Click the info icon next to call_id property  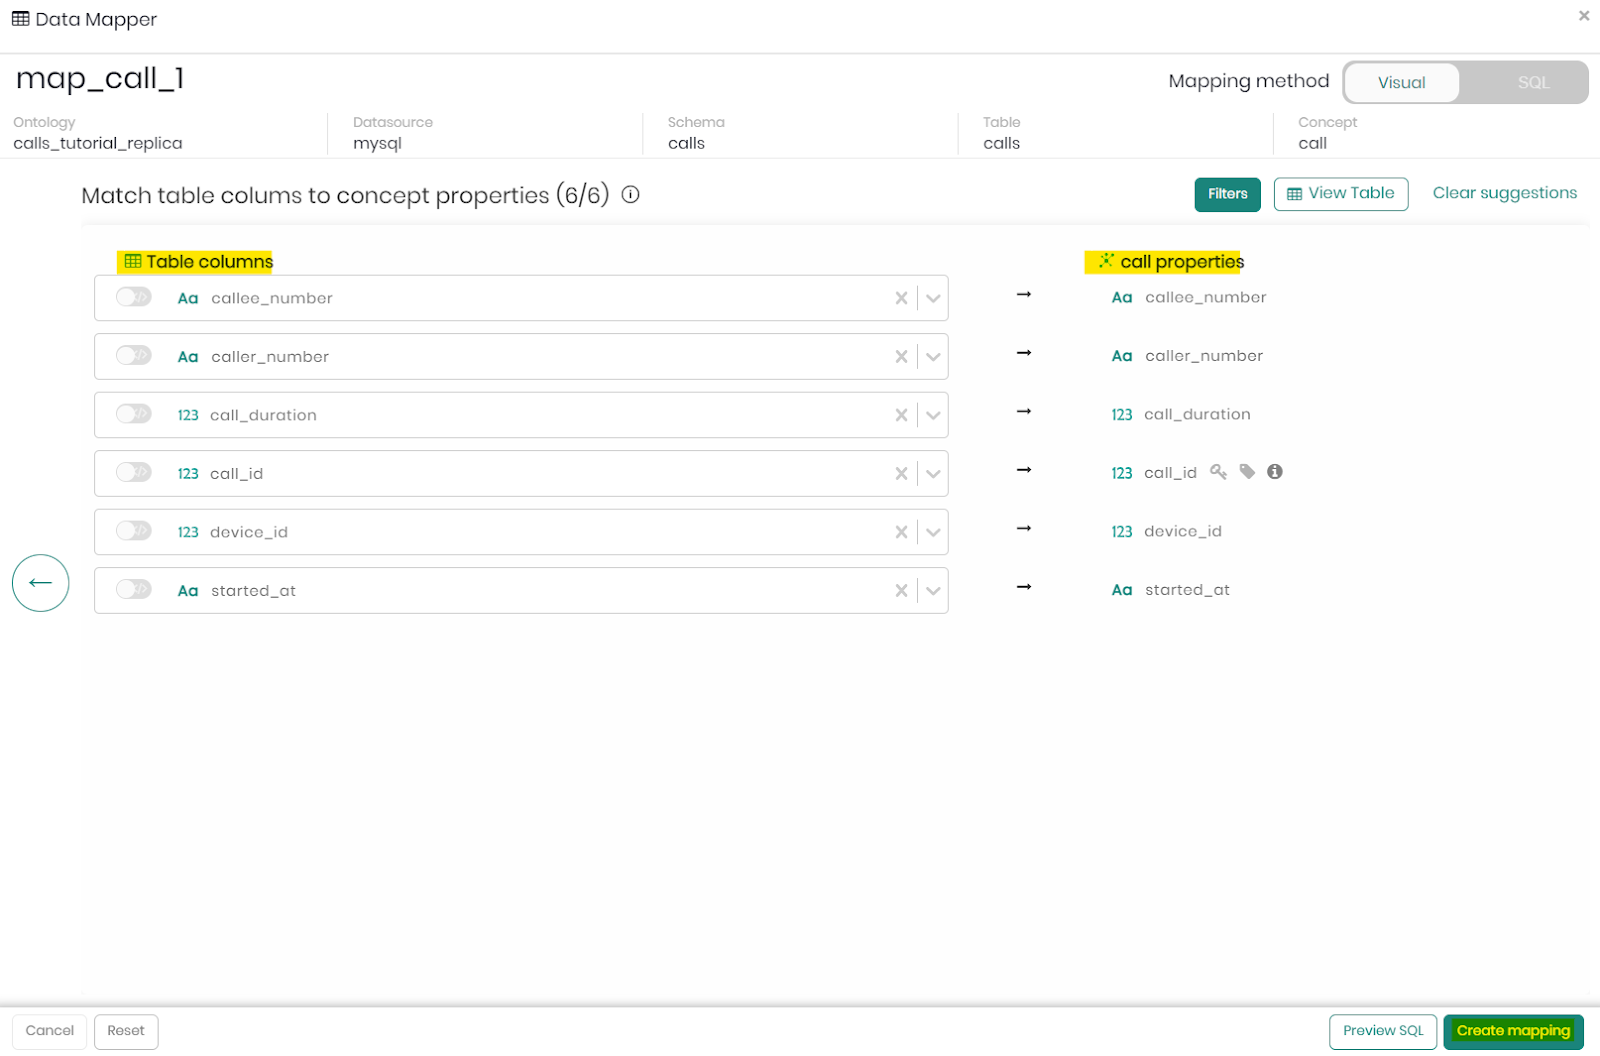[1275, 472]
